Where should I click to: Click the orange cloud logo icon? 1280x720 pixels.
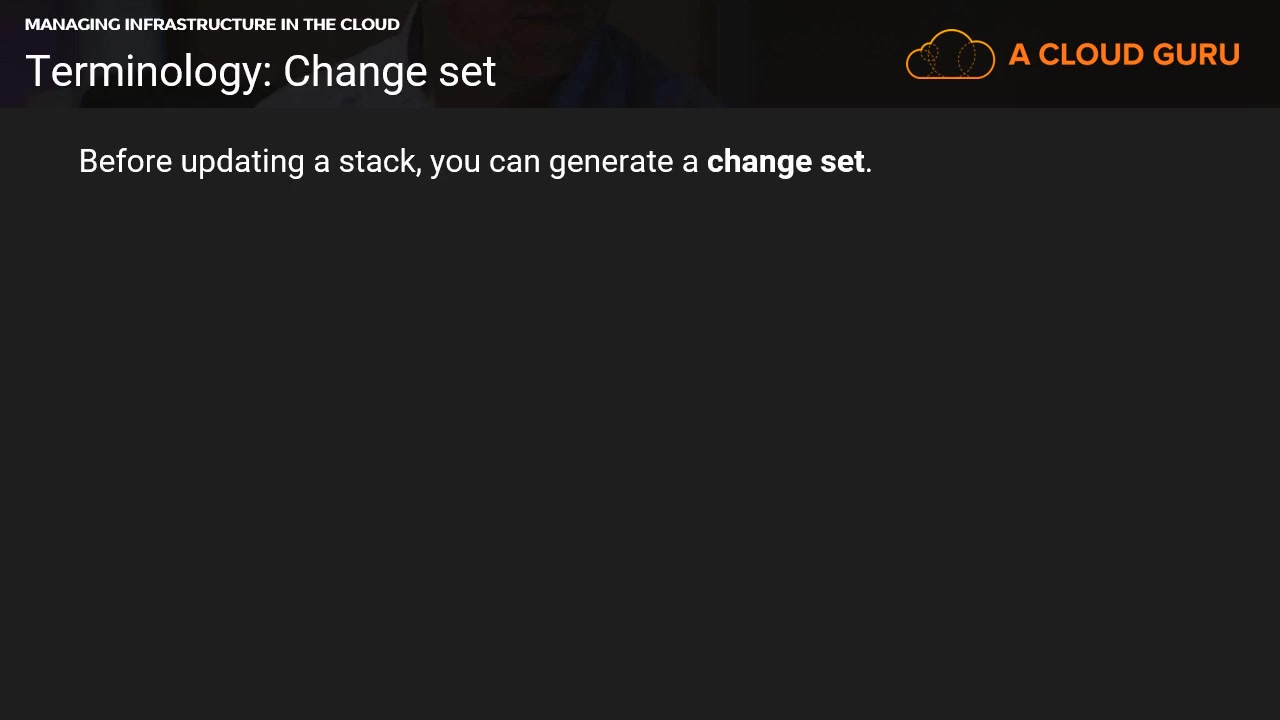[x=950, y=54]
